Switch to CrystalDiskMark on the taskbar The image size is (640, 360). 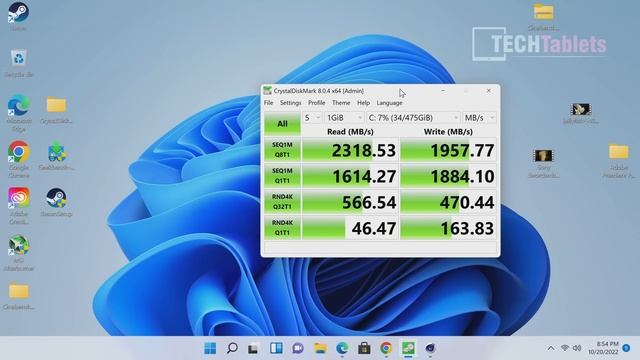[x=408, y=348]
